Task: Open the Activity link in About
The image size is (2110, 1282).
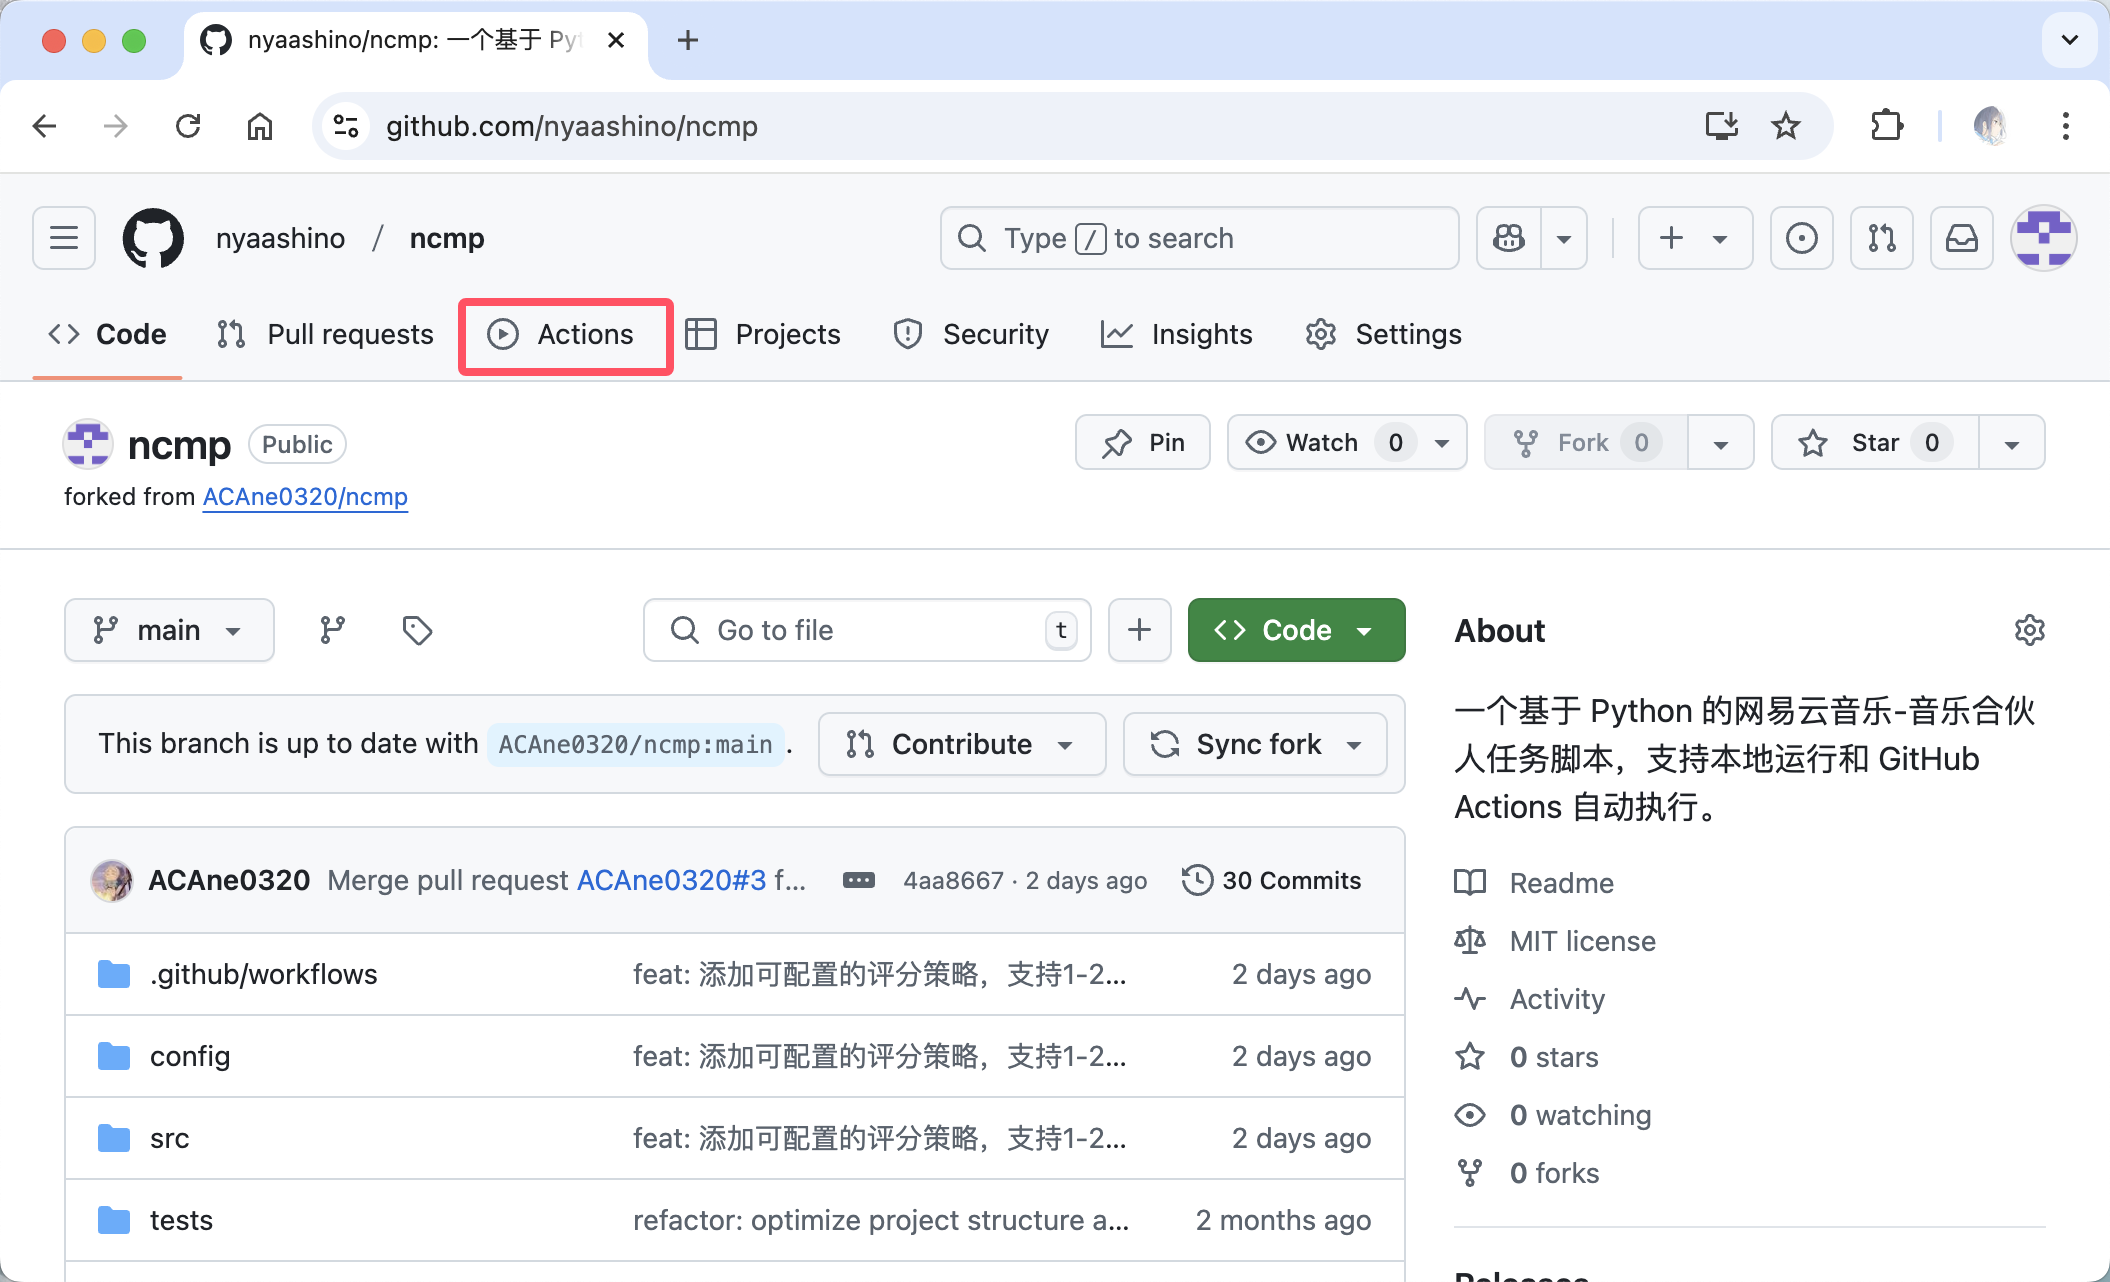Action: (1557, 999)
